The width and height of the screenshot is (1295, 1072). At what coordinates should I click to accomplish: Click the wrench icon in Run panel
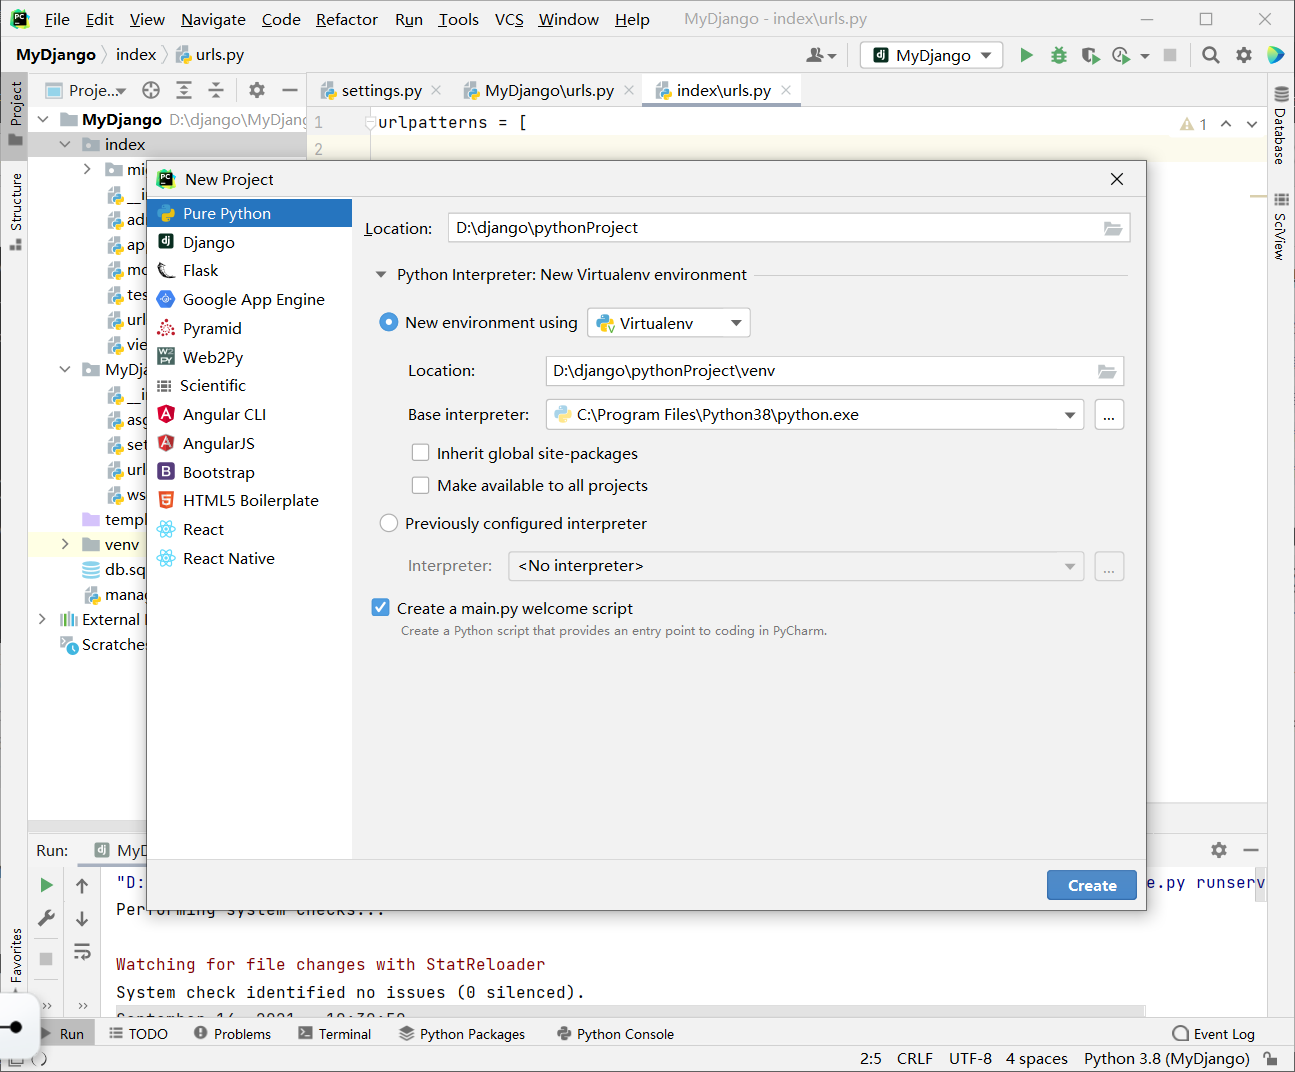[x=46, y=918]
